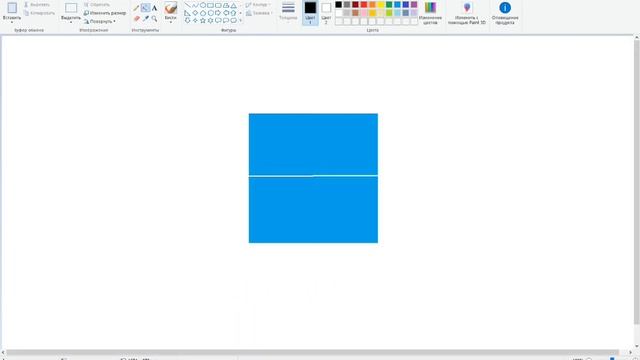The image size is (640, 360).
Task: Choose the Five-point star shape
Action: [203, 20]
